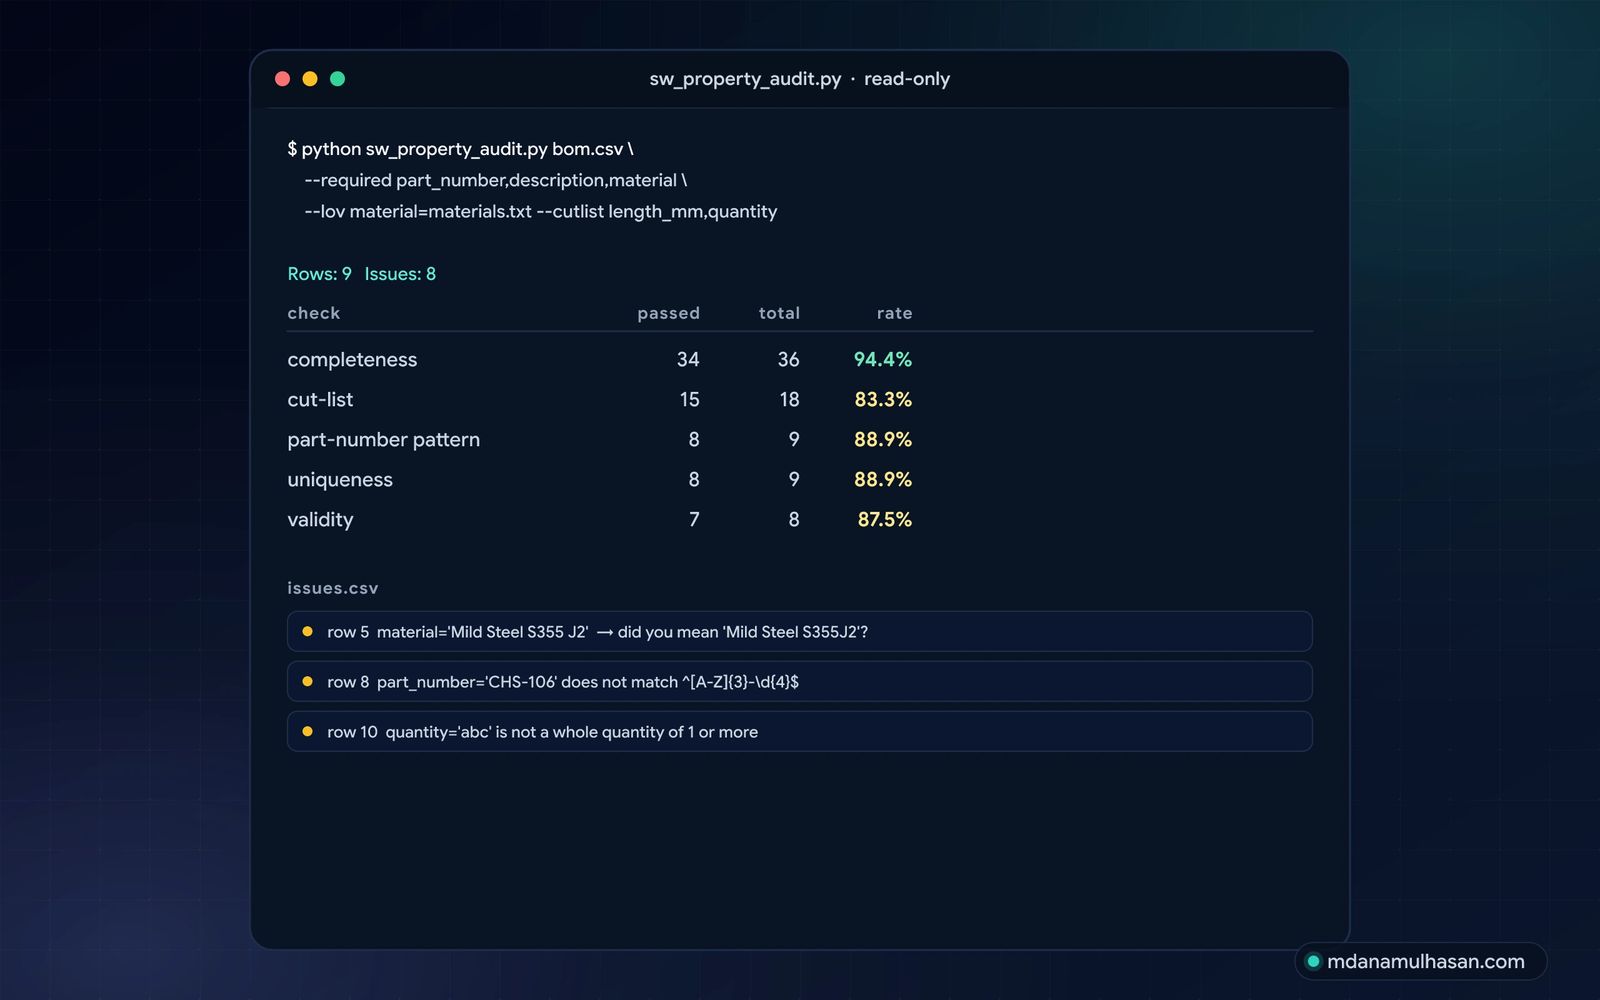
Task: Click the 'Issues: 8' summary text
Action: tap(400, 274)
